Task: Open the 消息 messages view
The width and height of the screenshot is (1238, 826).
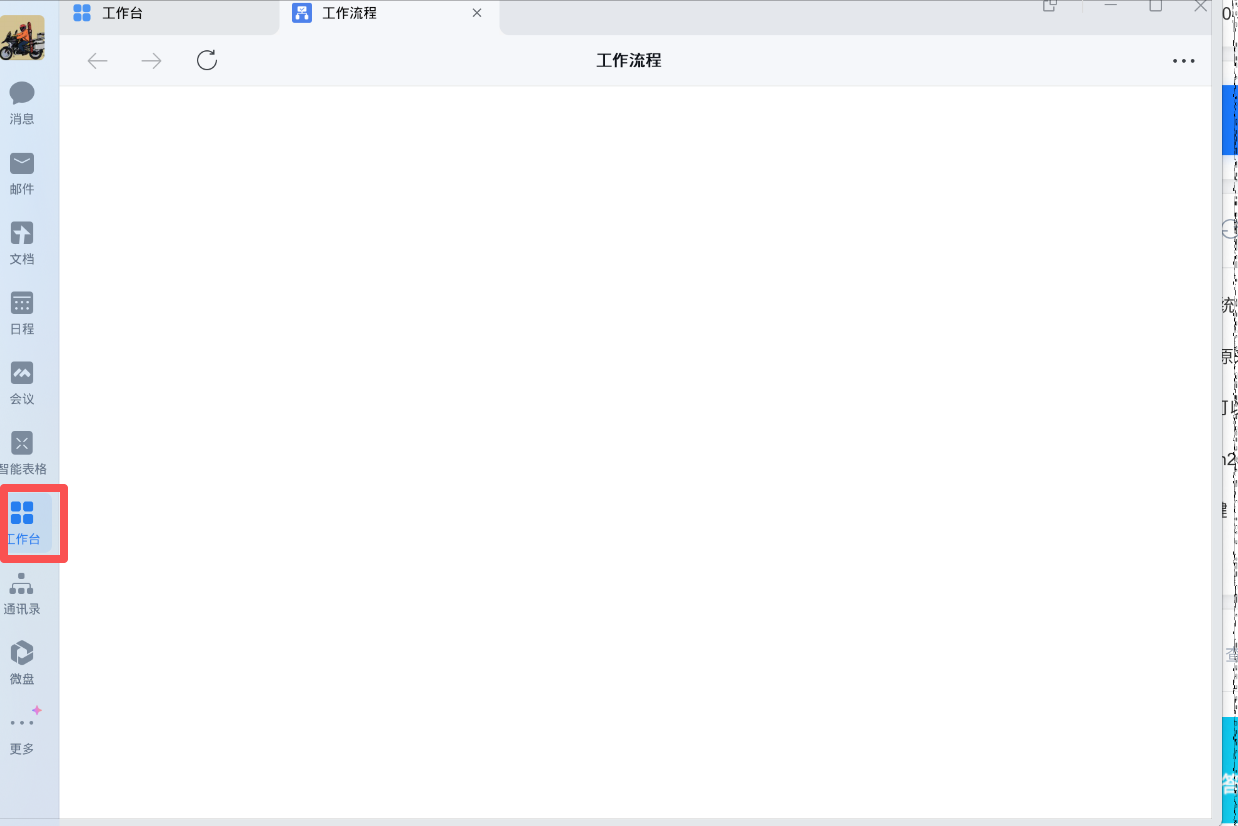Action: point(22,103)
